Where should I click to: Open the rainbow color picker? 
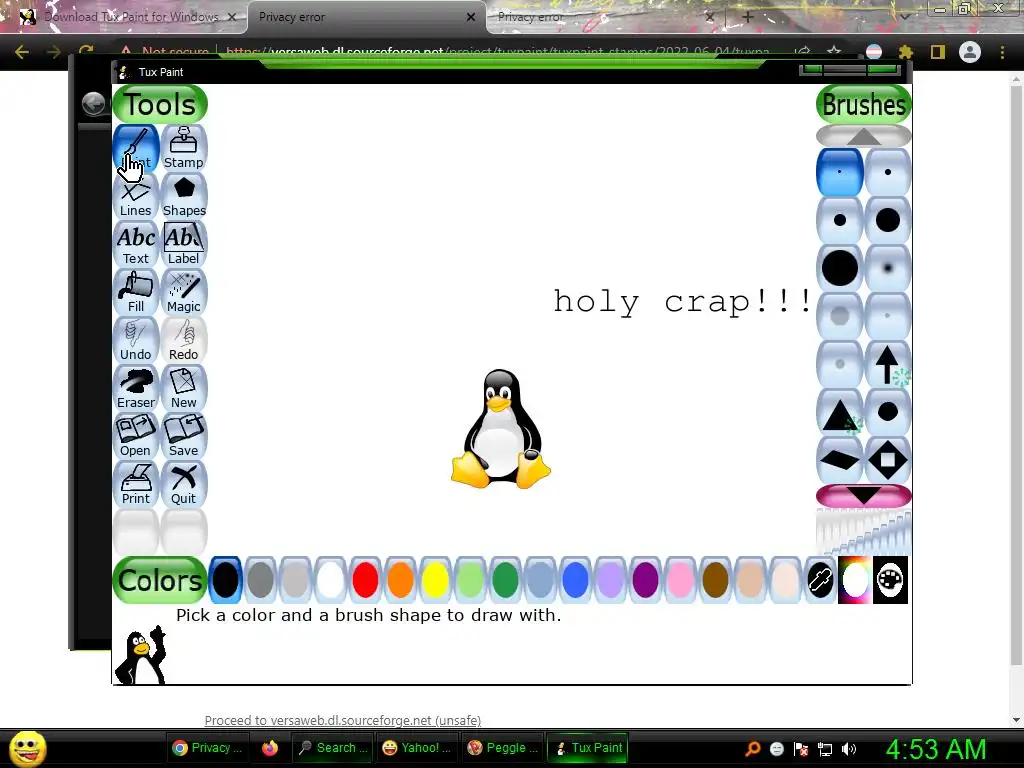[x=855, y=580]
